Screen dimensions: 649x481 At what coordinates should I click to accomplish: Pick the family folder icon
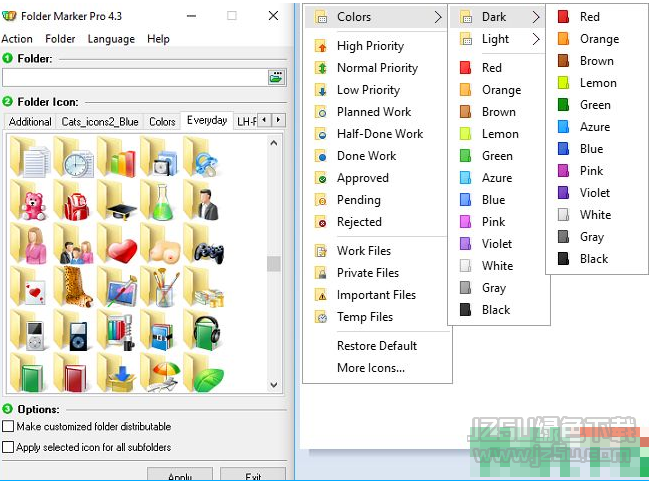coord(74,244)
